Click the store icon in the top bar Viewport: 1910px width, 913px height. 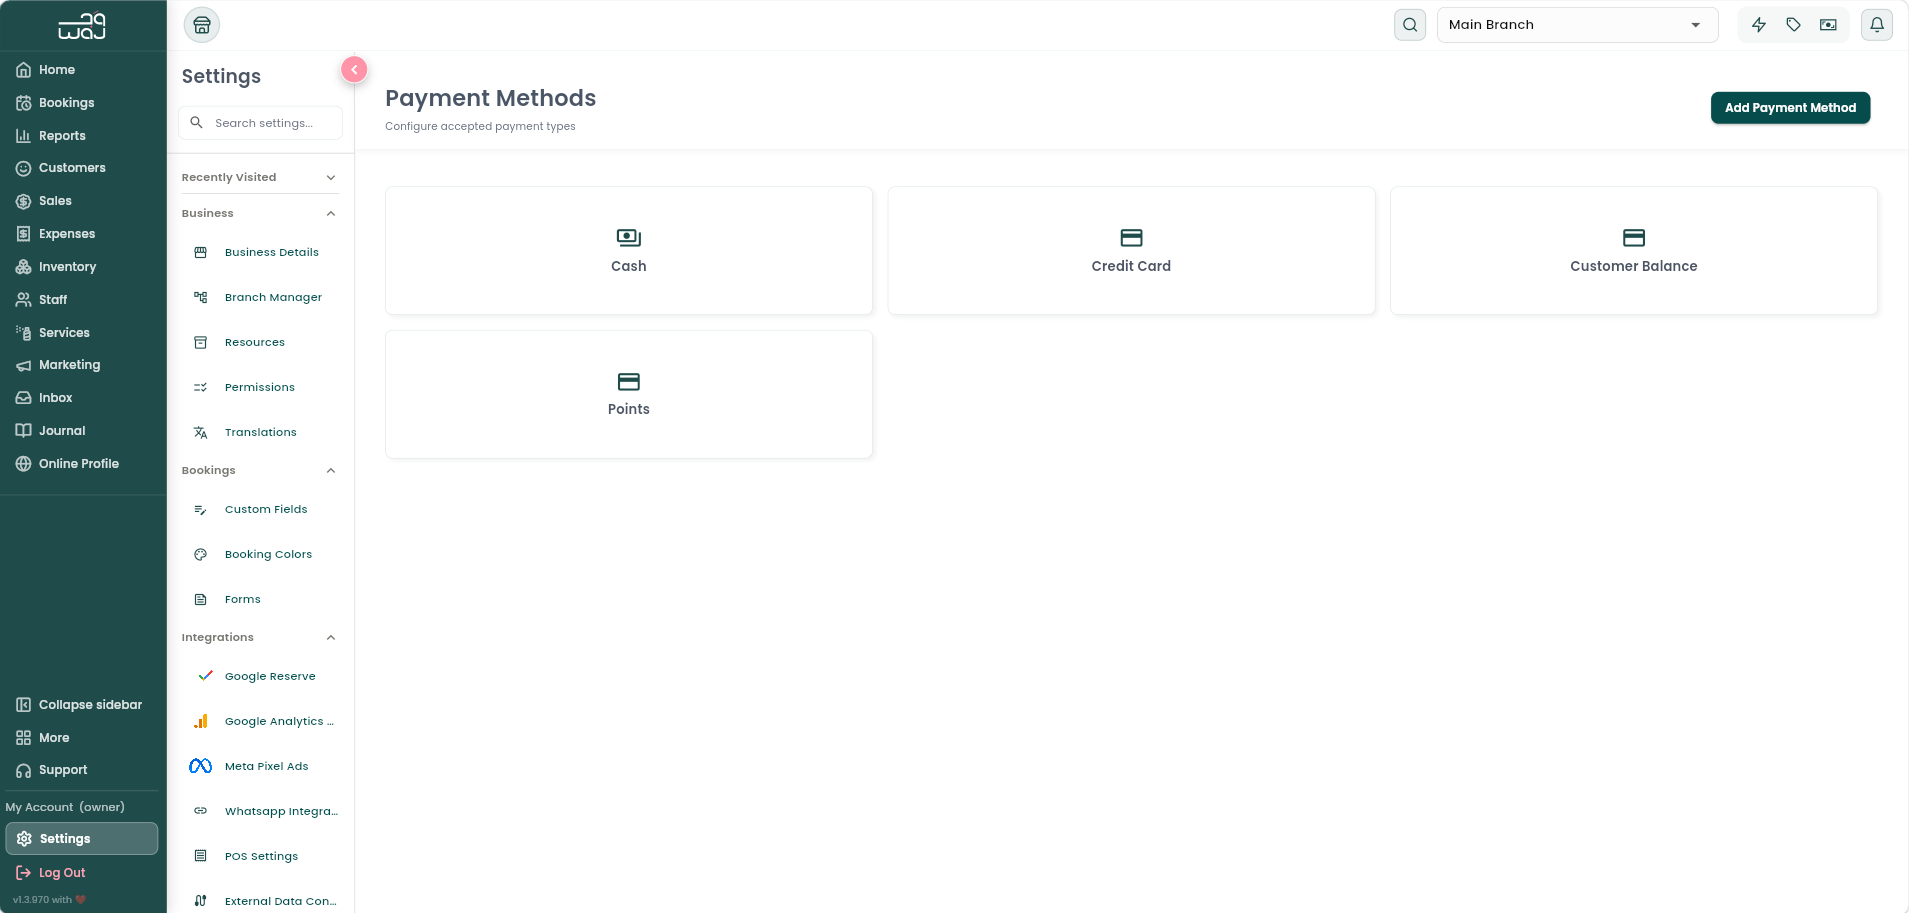pyautogui.click(x=202, y=25)
